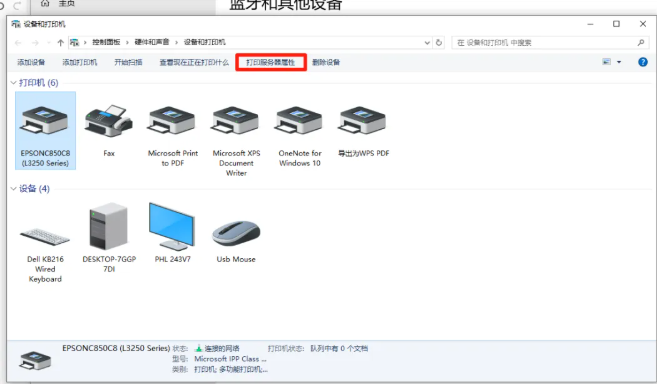Screen dimensions: 657x384
Task: Click 连接的网络 status text in details pane
Action: (x=222, y=348)
